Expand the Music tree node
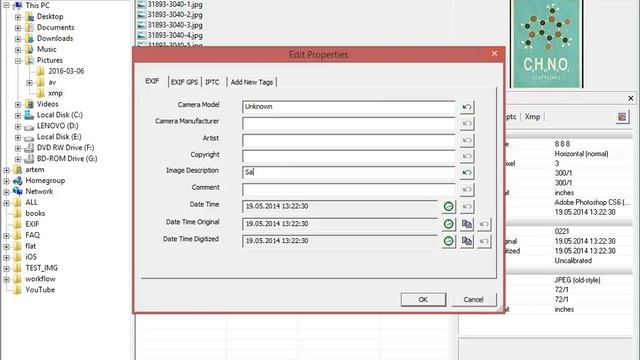The width and height of the screenshot is (640, 360). (18, 50)
